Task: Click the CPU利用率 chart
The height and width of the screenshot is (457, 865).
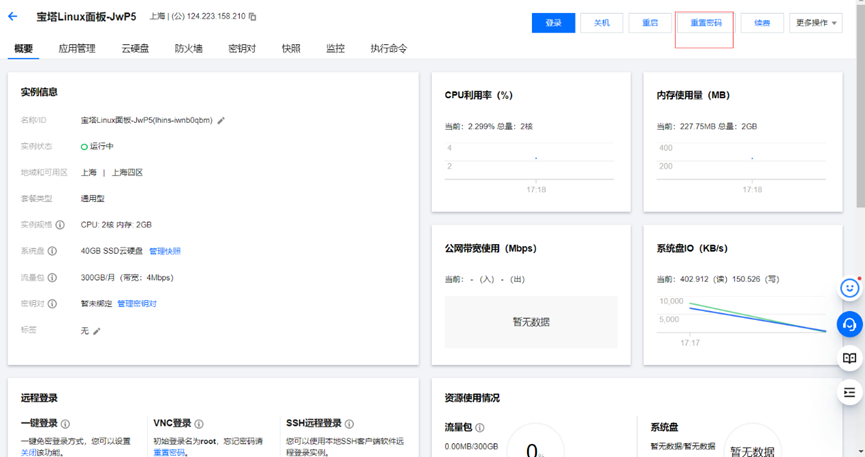Action: coord(530,168)
